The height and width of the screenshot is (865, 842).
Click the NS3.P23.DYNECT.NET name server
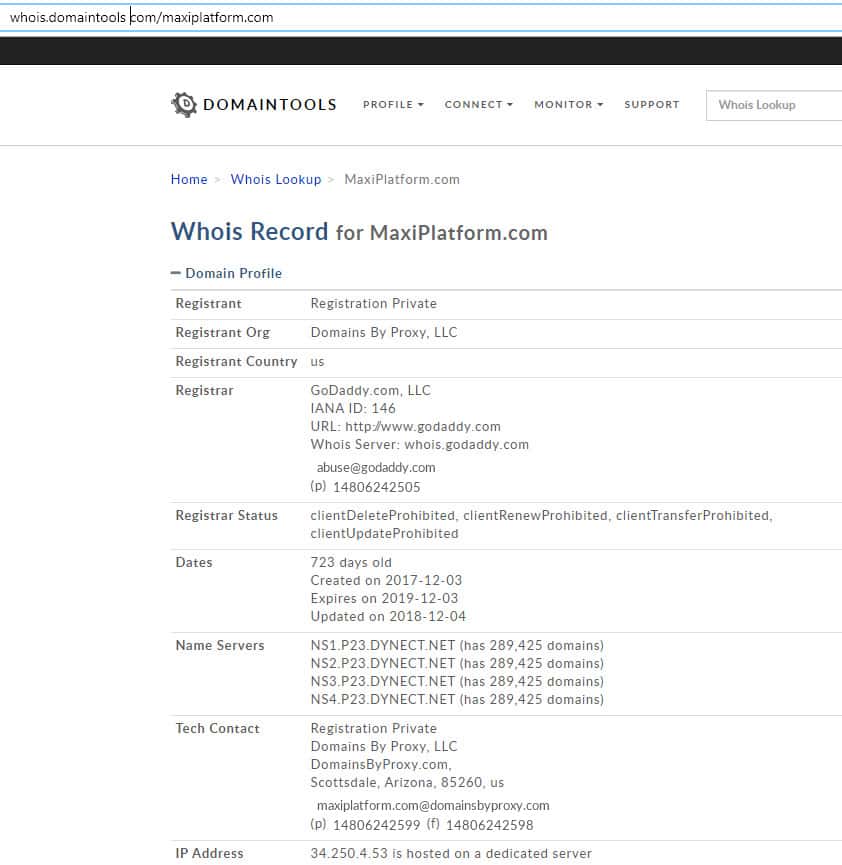click(x=383, y=681)
